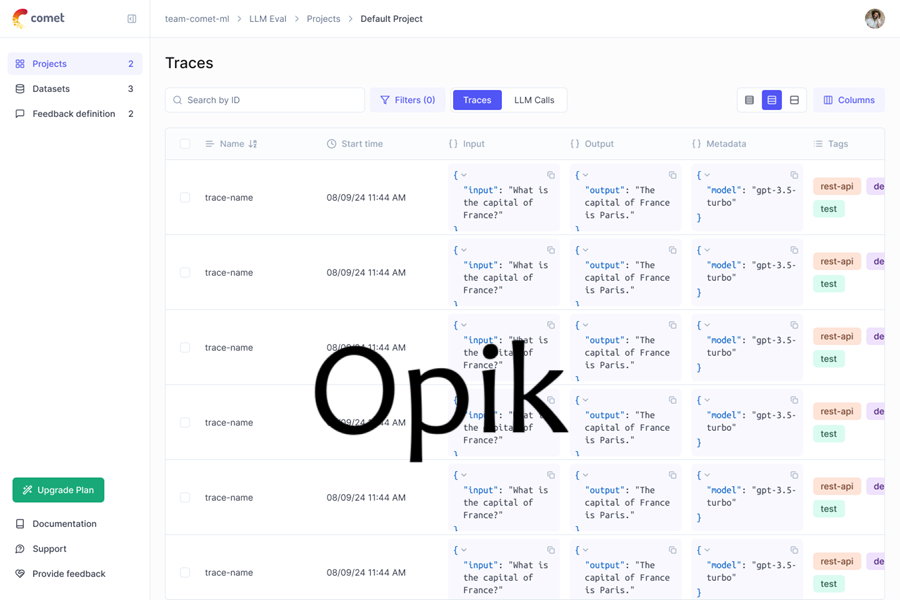Focus the Search by ID field

[270, 100]
